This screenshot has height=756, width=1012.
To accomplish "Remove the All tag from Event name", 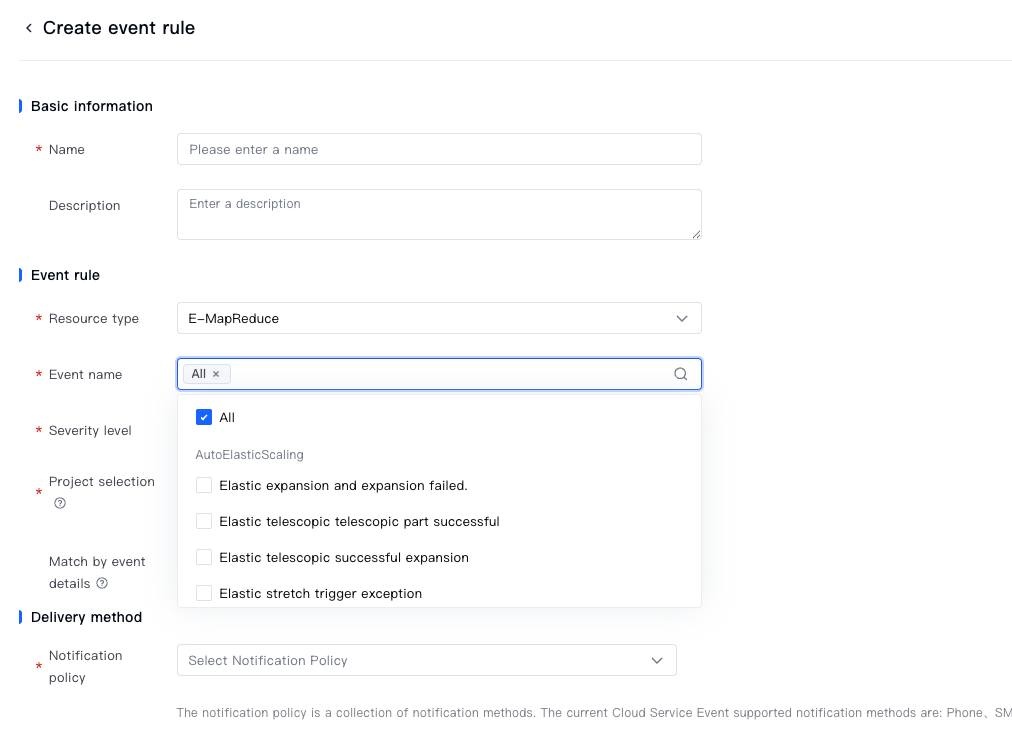I will click(x=216, y=374).
